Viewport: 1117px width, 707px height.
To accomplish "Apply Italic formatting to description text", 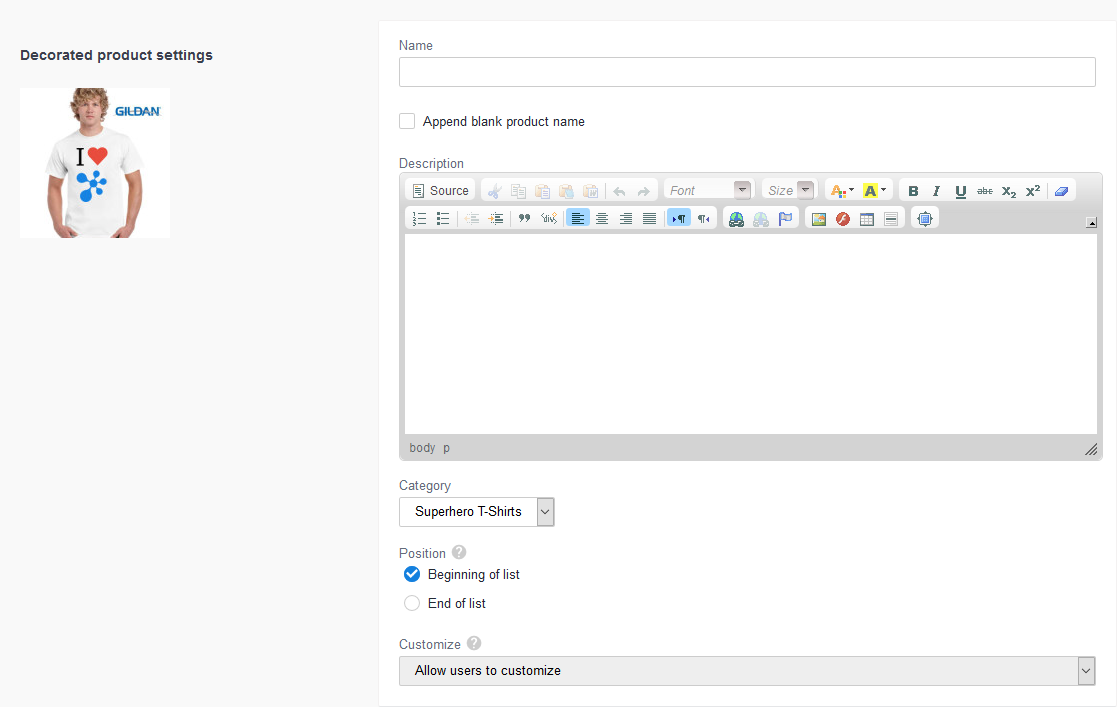I will tap(935, 190).
